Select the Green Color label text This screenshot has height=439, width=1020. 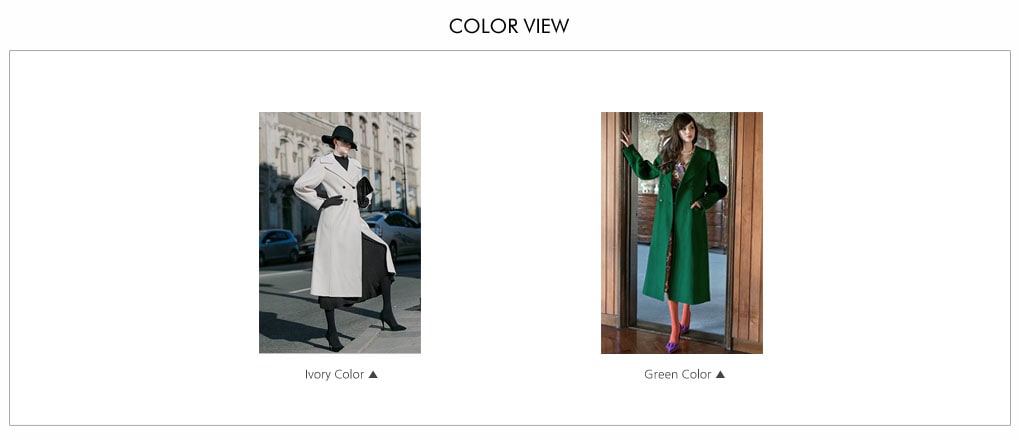click(677, 375)
